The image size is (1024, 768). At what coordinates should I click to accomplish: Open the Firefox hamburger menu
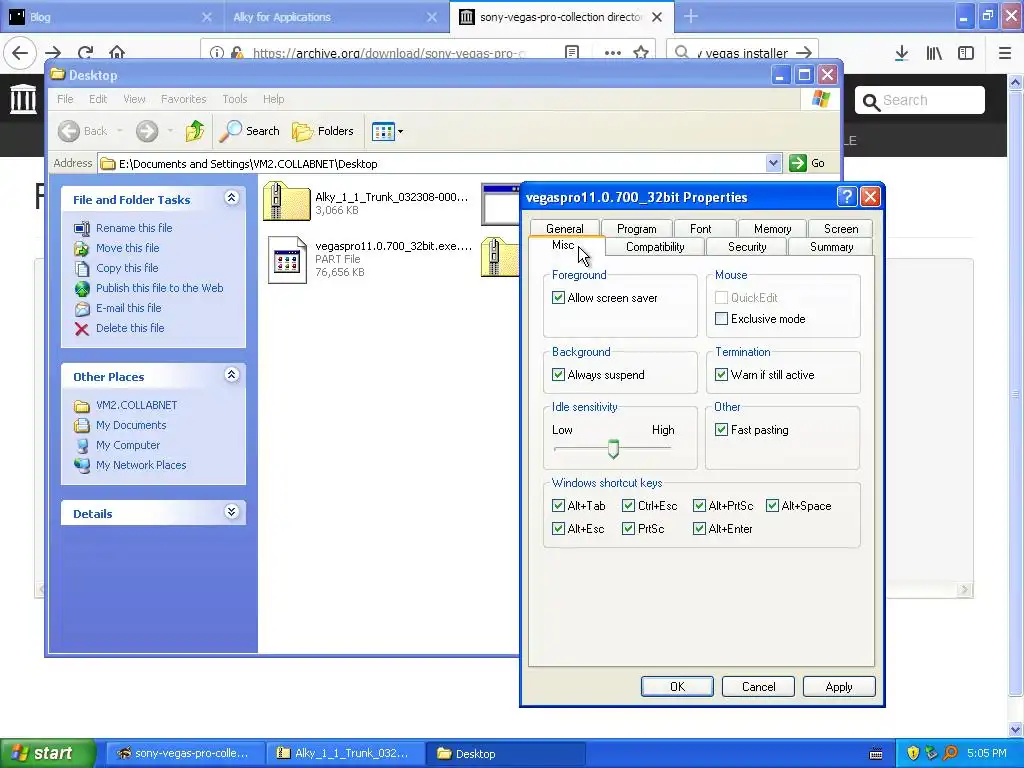[x=1005, y=53]
